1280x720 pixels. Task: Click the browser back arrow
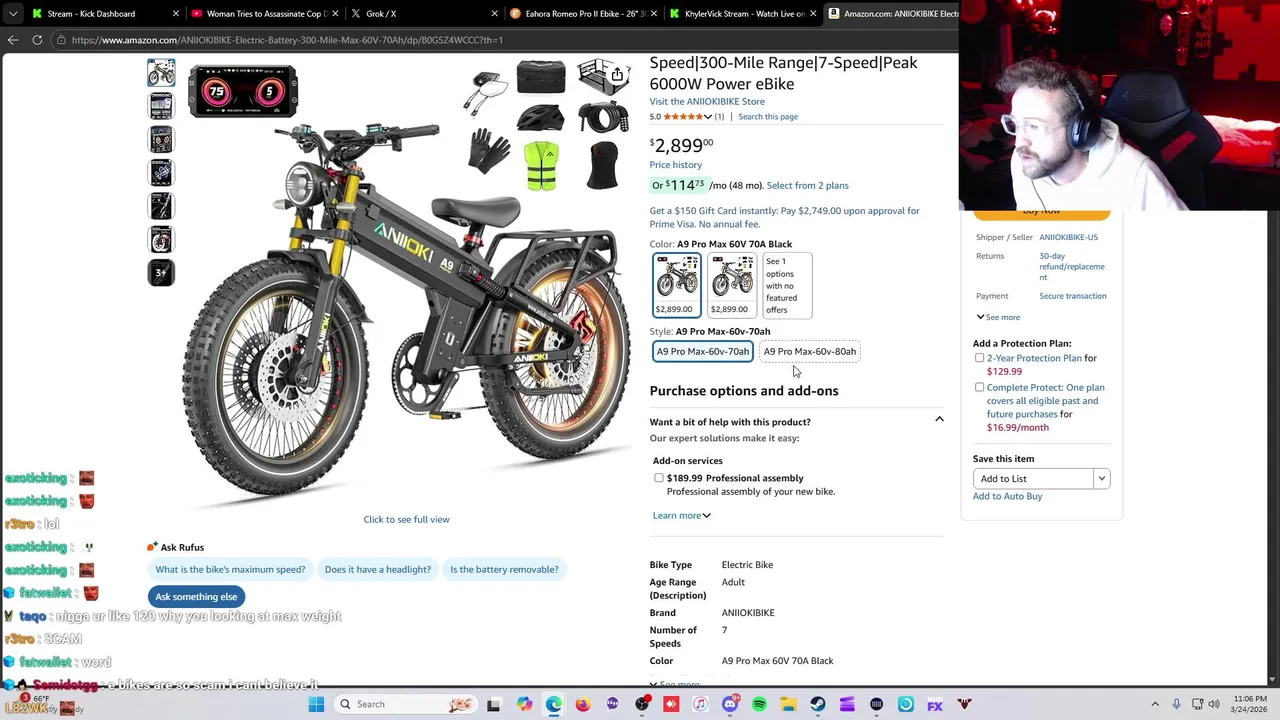point(13,40)
